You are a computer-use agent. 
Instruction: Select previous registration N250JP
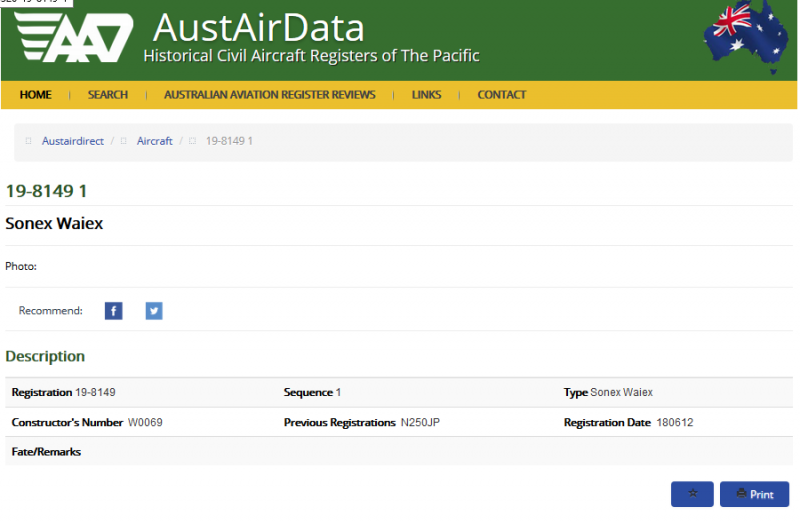pyautogui.click(x=420, y=422)
